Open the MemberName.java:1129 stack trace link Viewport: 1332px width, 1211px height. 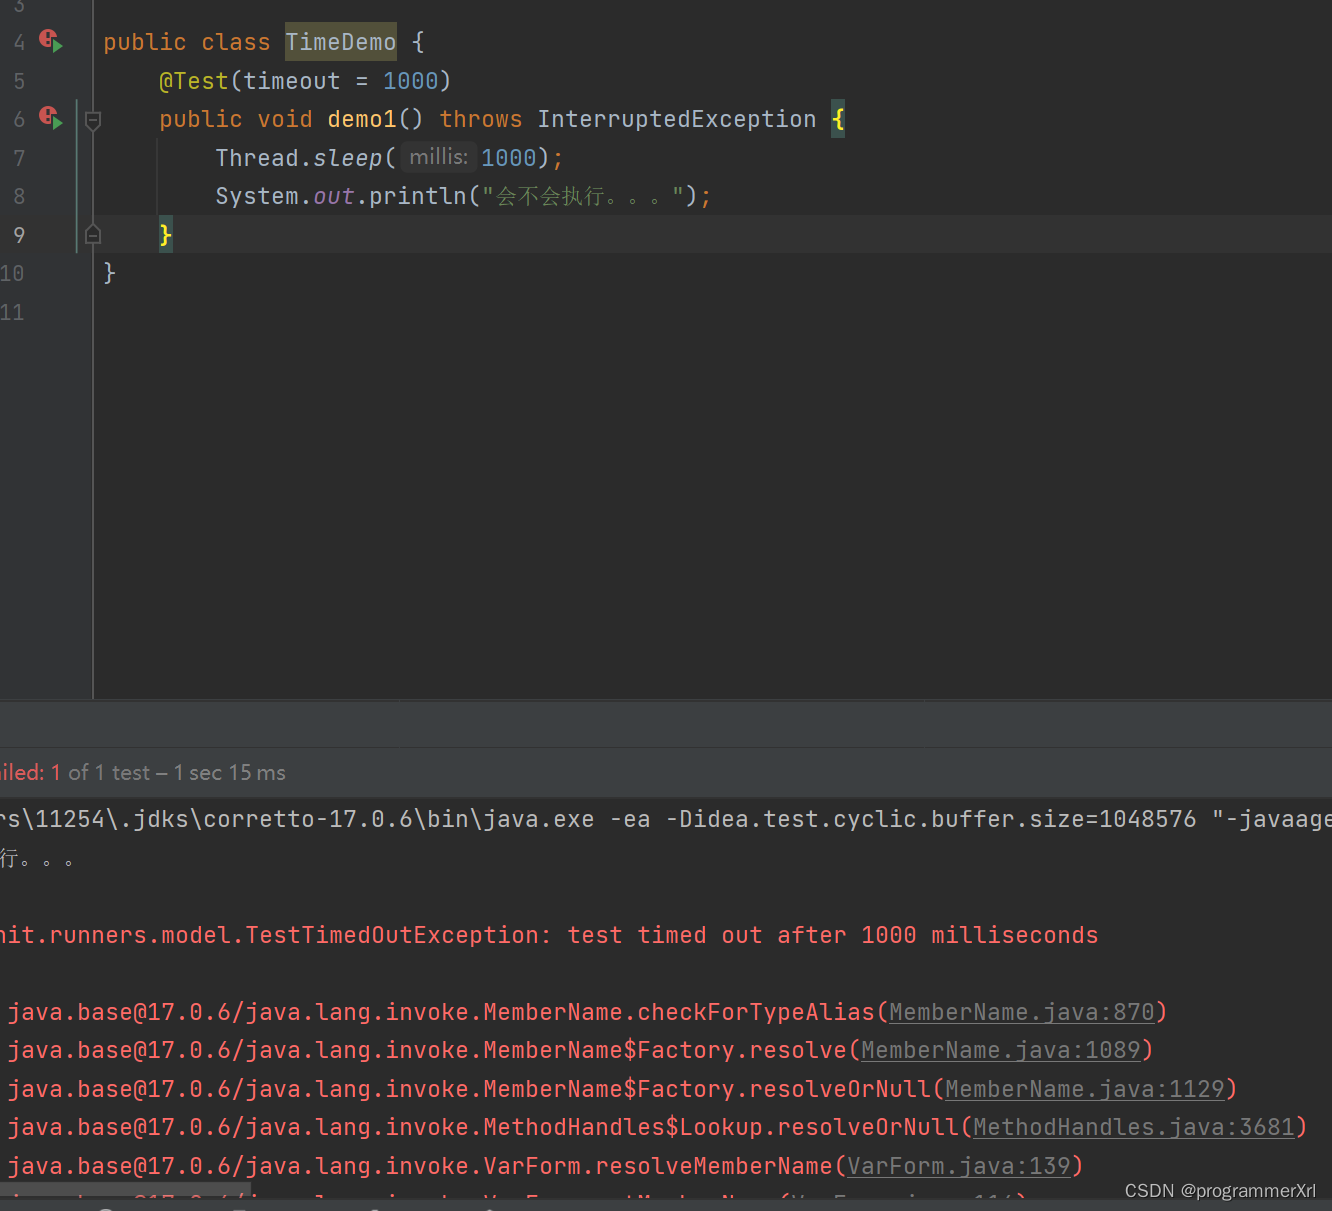[1085, 1089]
